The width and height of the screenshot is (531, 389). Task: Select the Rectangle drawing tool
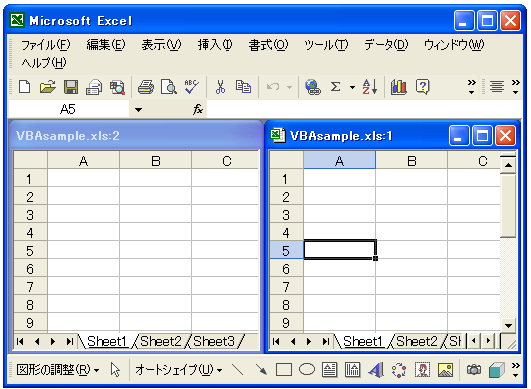(284, 370)
